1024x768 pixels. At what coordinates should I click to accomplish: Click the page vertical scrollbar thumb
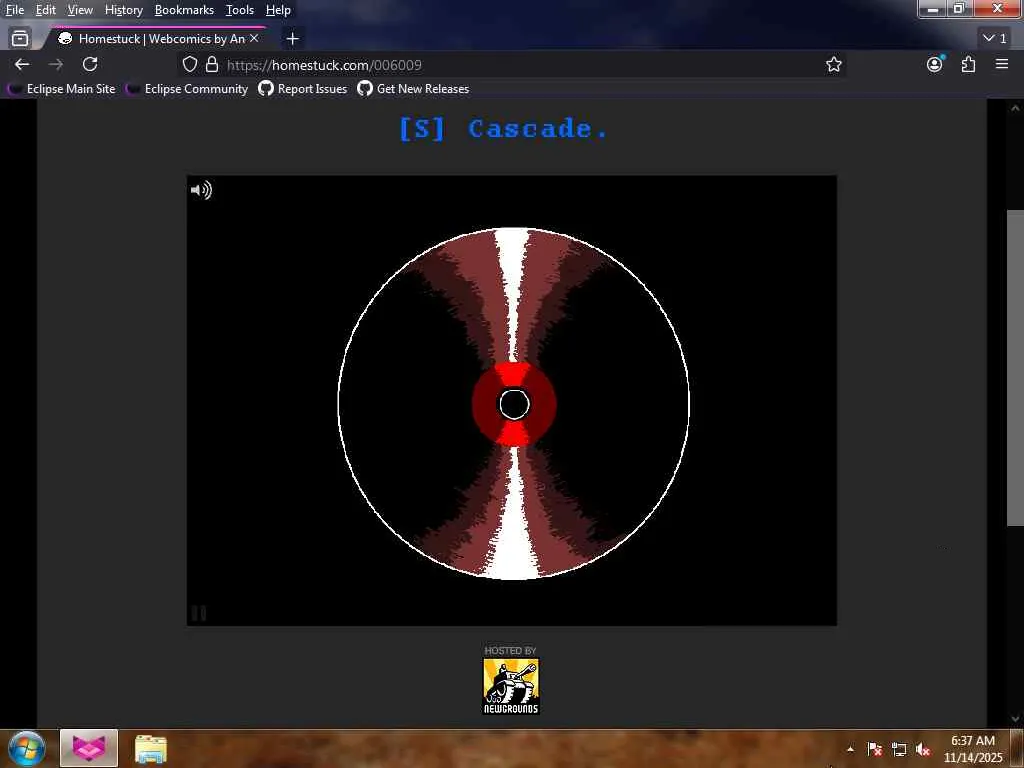point(1015,367)
